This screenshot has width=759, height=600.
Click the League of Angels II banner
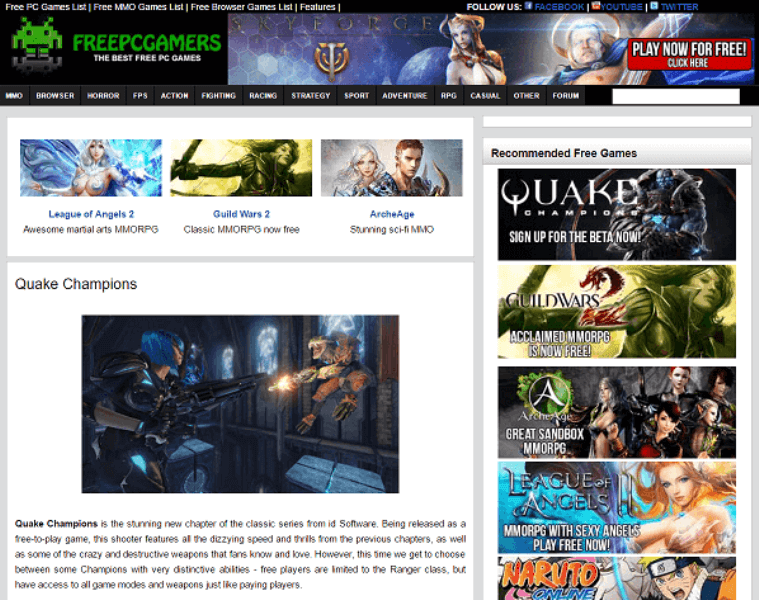pyautogui.click(x=617, y=508)
